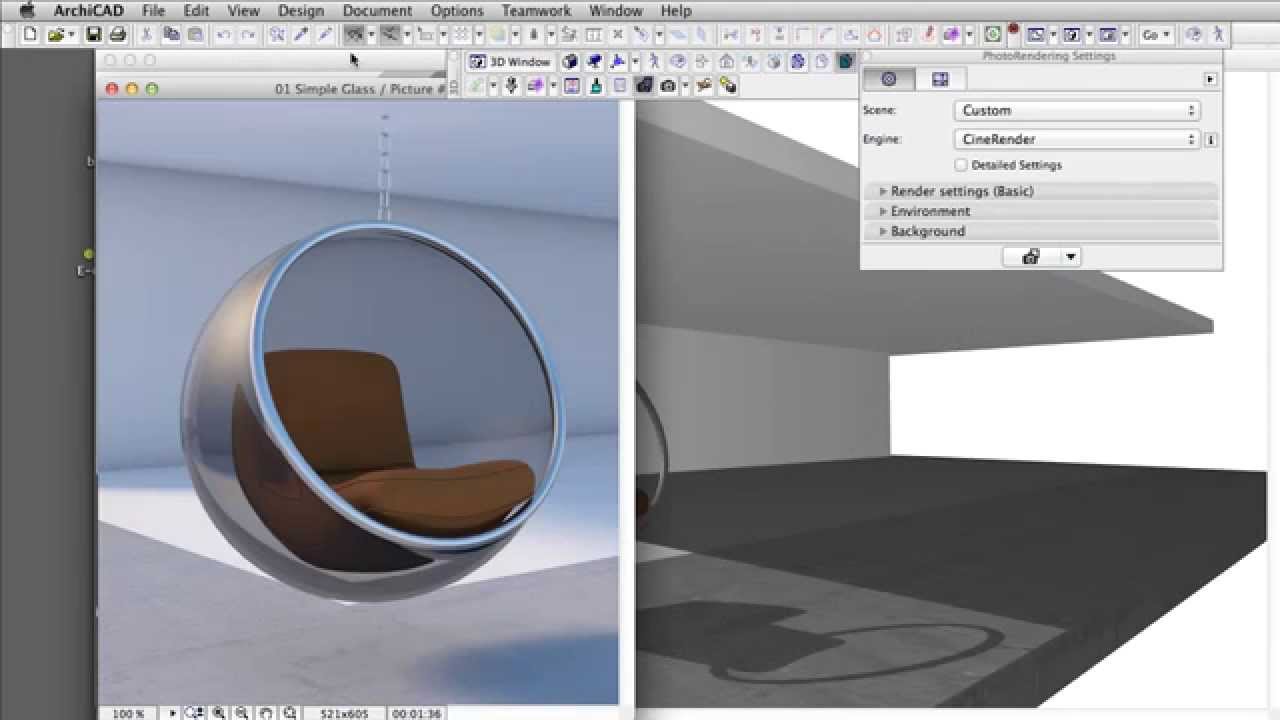Screen dimensions: 1280x720
Task: Click the Print icon in the toolbar
Action: [117, 34]
